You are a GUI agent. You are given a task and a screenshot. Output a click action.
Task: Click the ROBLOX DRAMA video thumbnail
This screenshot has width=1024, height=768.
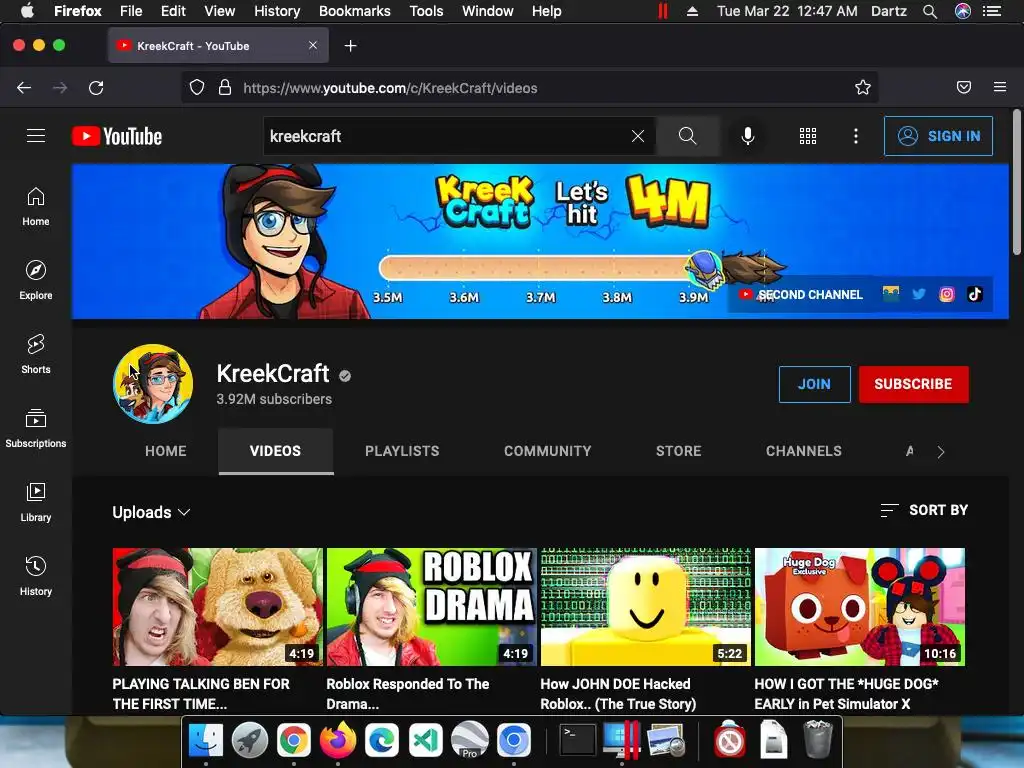pyautogui.click(x=432, y=607)
